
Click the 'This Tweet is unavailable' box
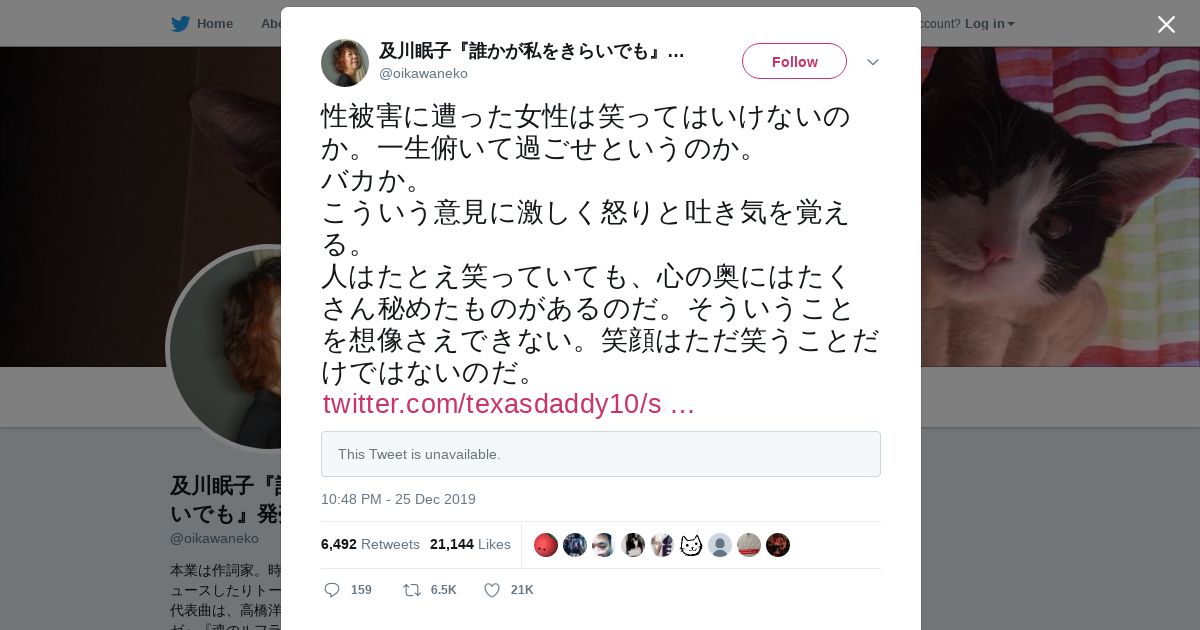601,454
